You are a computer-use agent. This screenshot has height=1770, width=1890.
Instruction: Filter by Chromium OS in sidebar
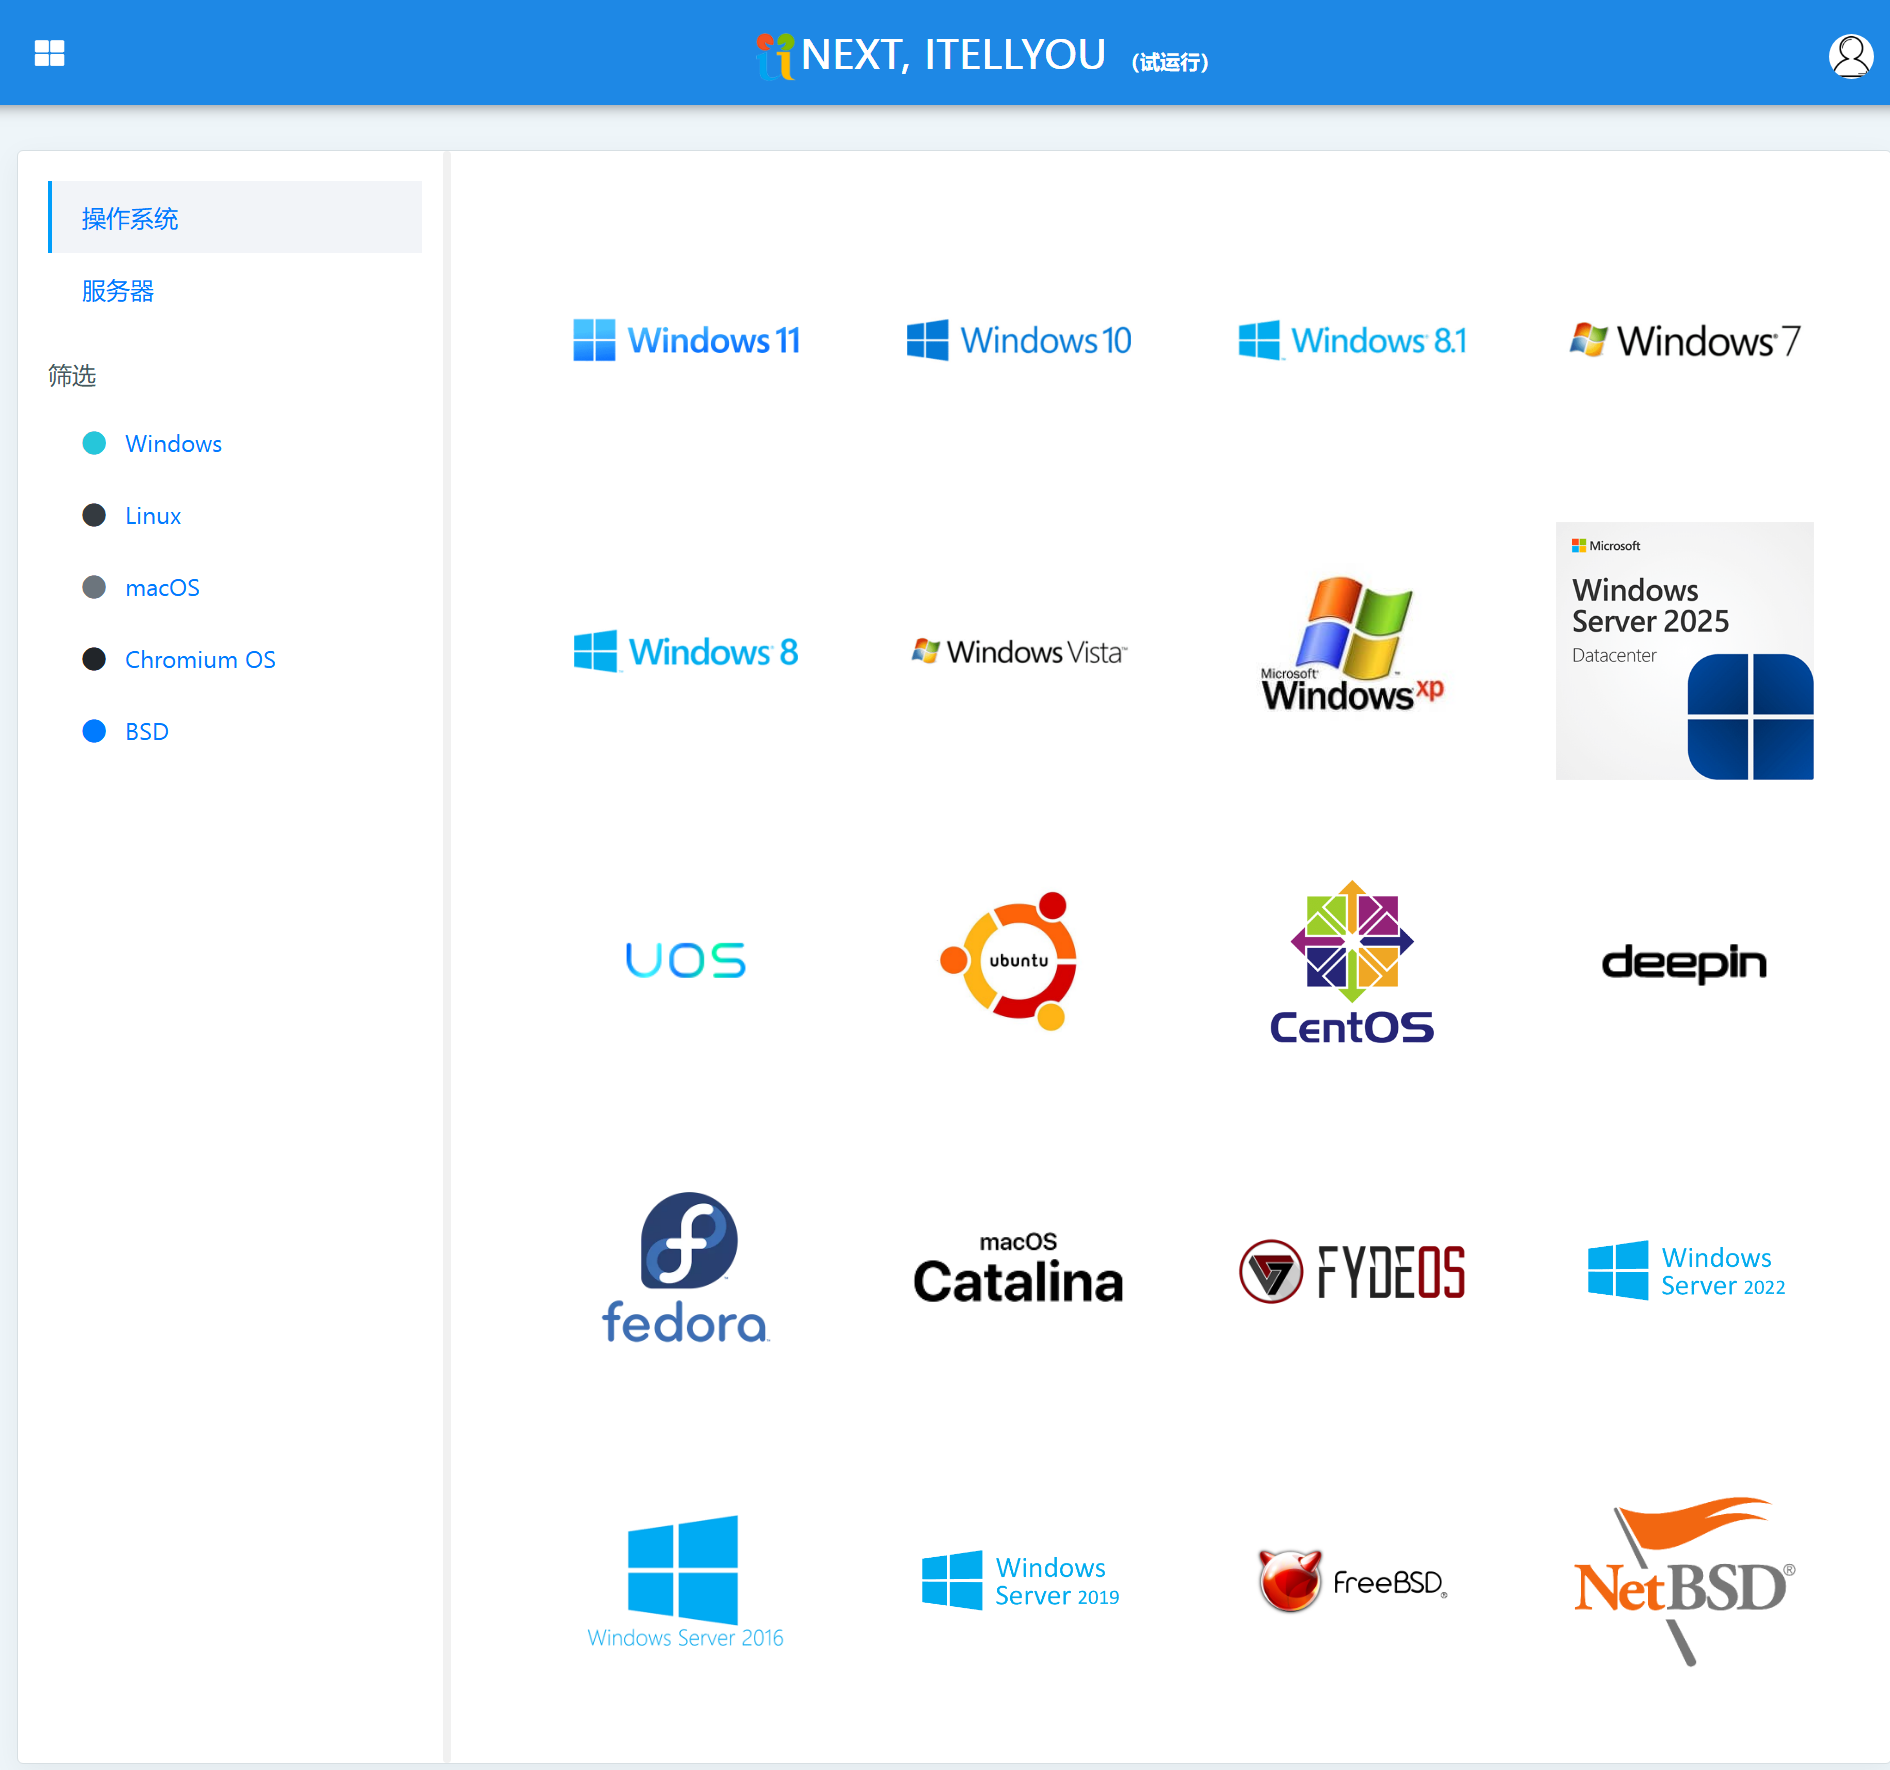pos(200,660)
